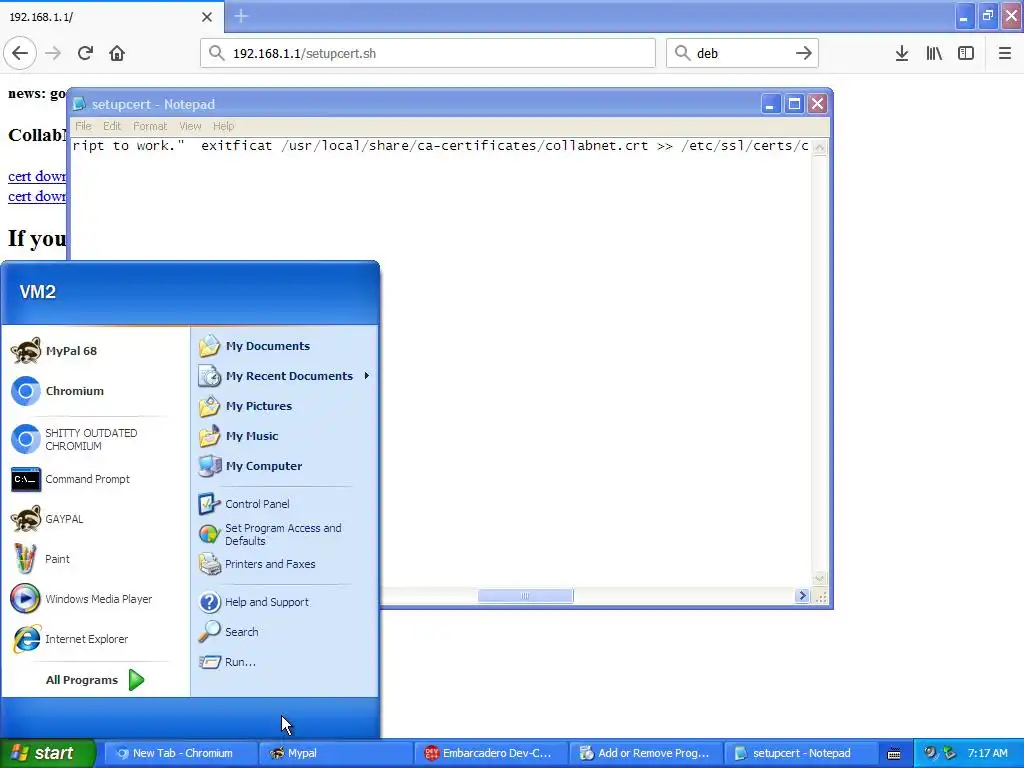Click the first cert download link
This screenshot has height=768, width=1024.
pos(37,176)
